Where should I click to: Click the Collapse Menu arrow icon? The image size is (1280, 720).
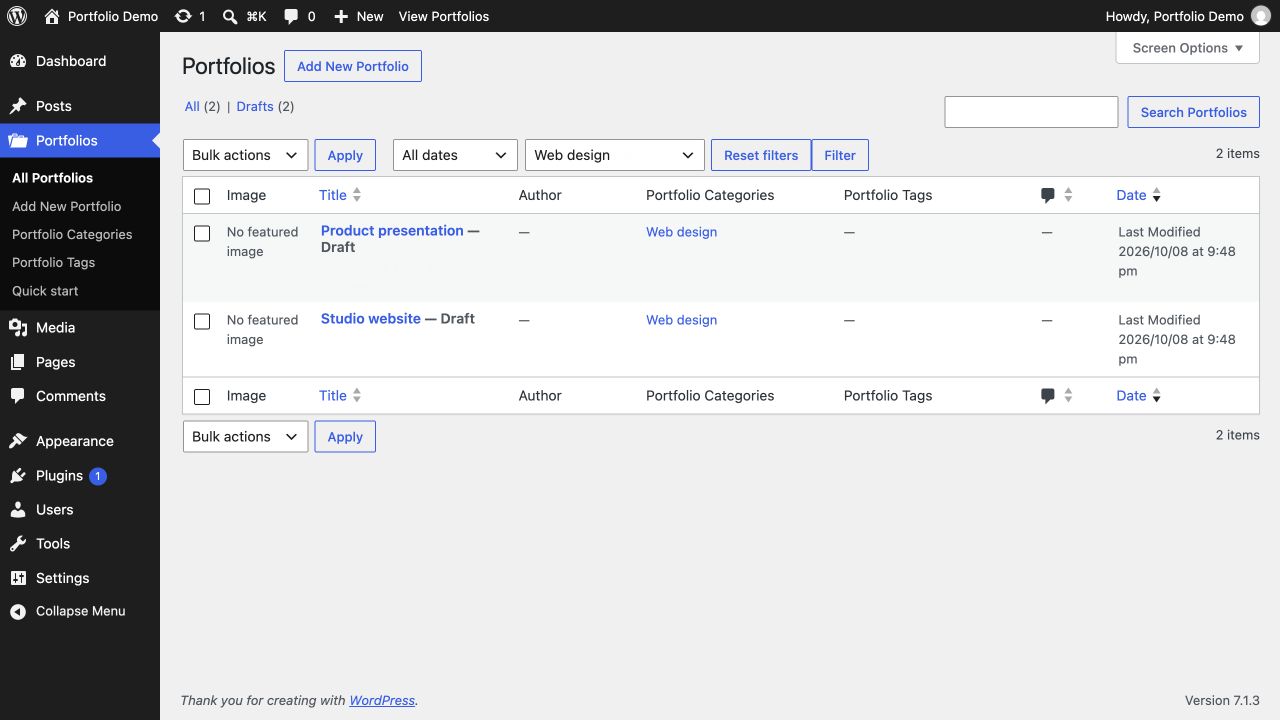click(x=18, y=611)
